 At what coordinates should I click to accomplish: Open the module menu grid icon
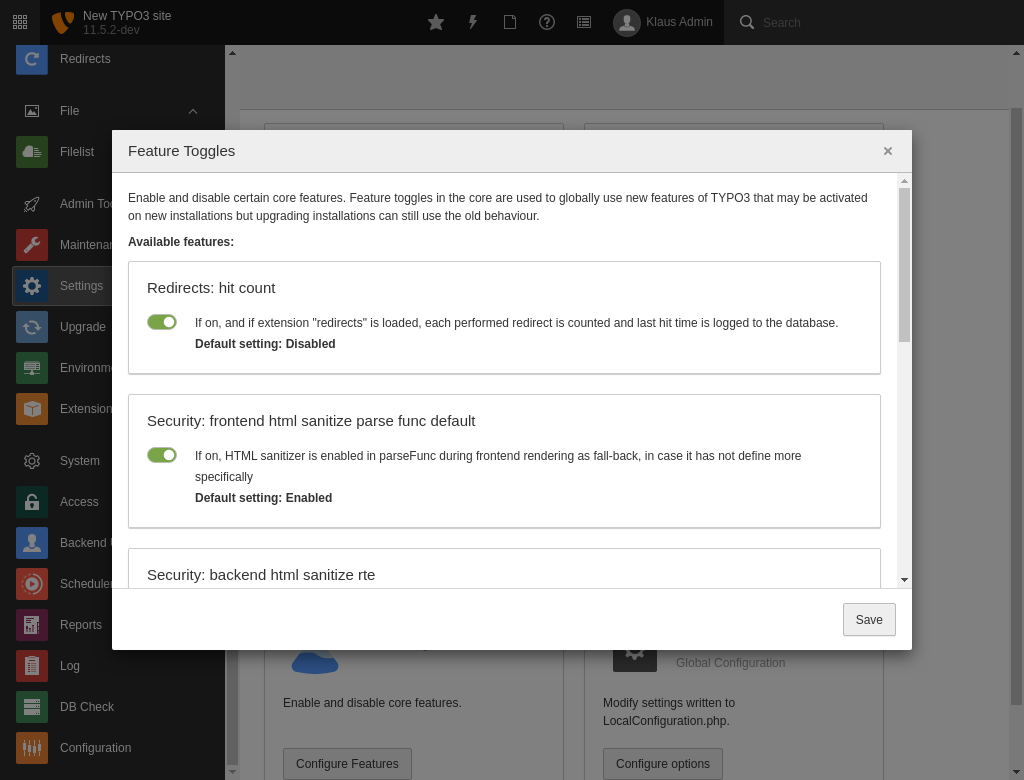(20, 22)
